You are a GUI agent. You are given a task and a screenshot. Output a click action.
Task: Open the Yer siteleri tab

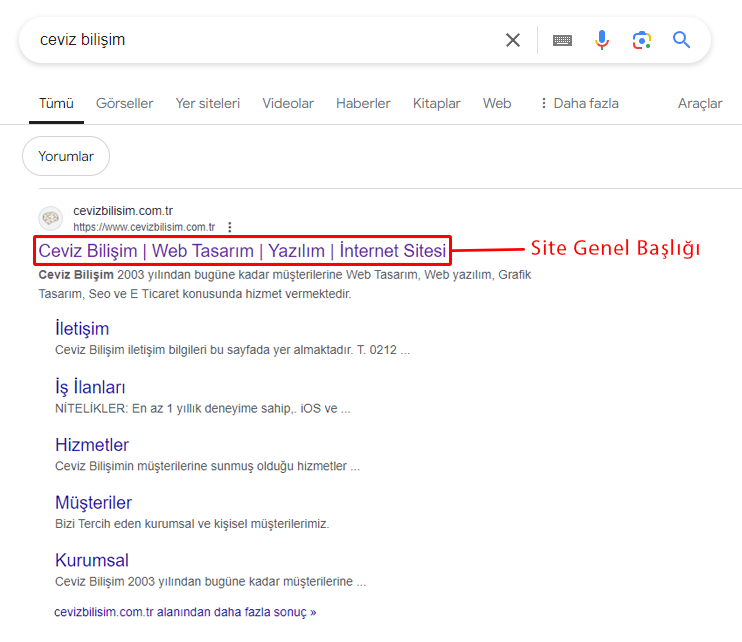click(208, 103)
